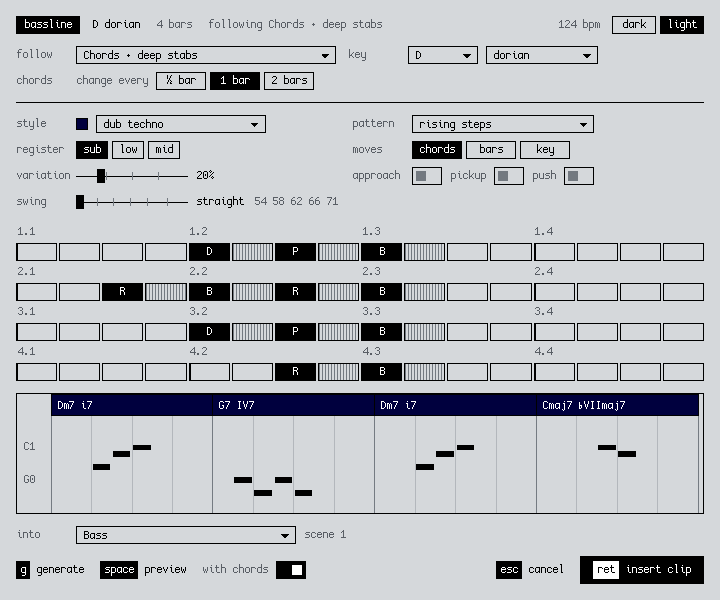Activate the first empty step under 1.1

[37, 252]
